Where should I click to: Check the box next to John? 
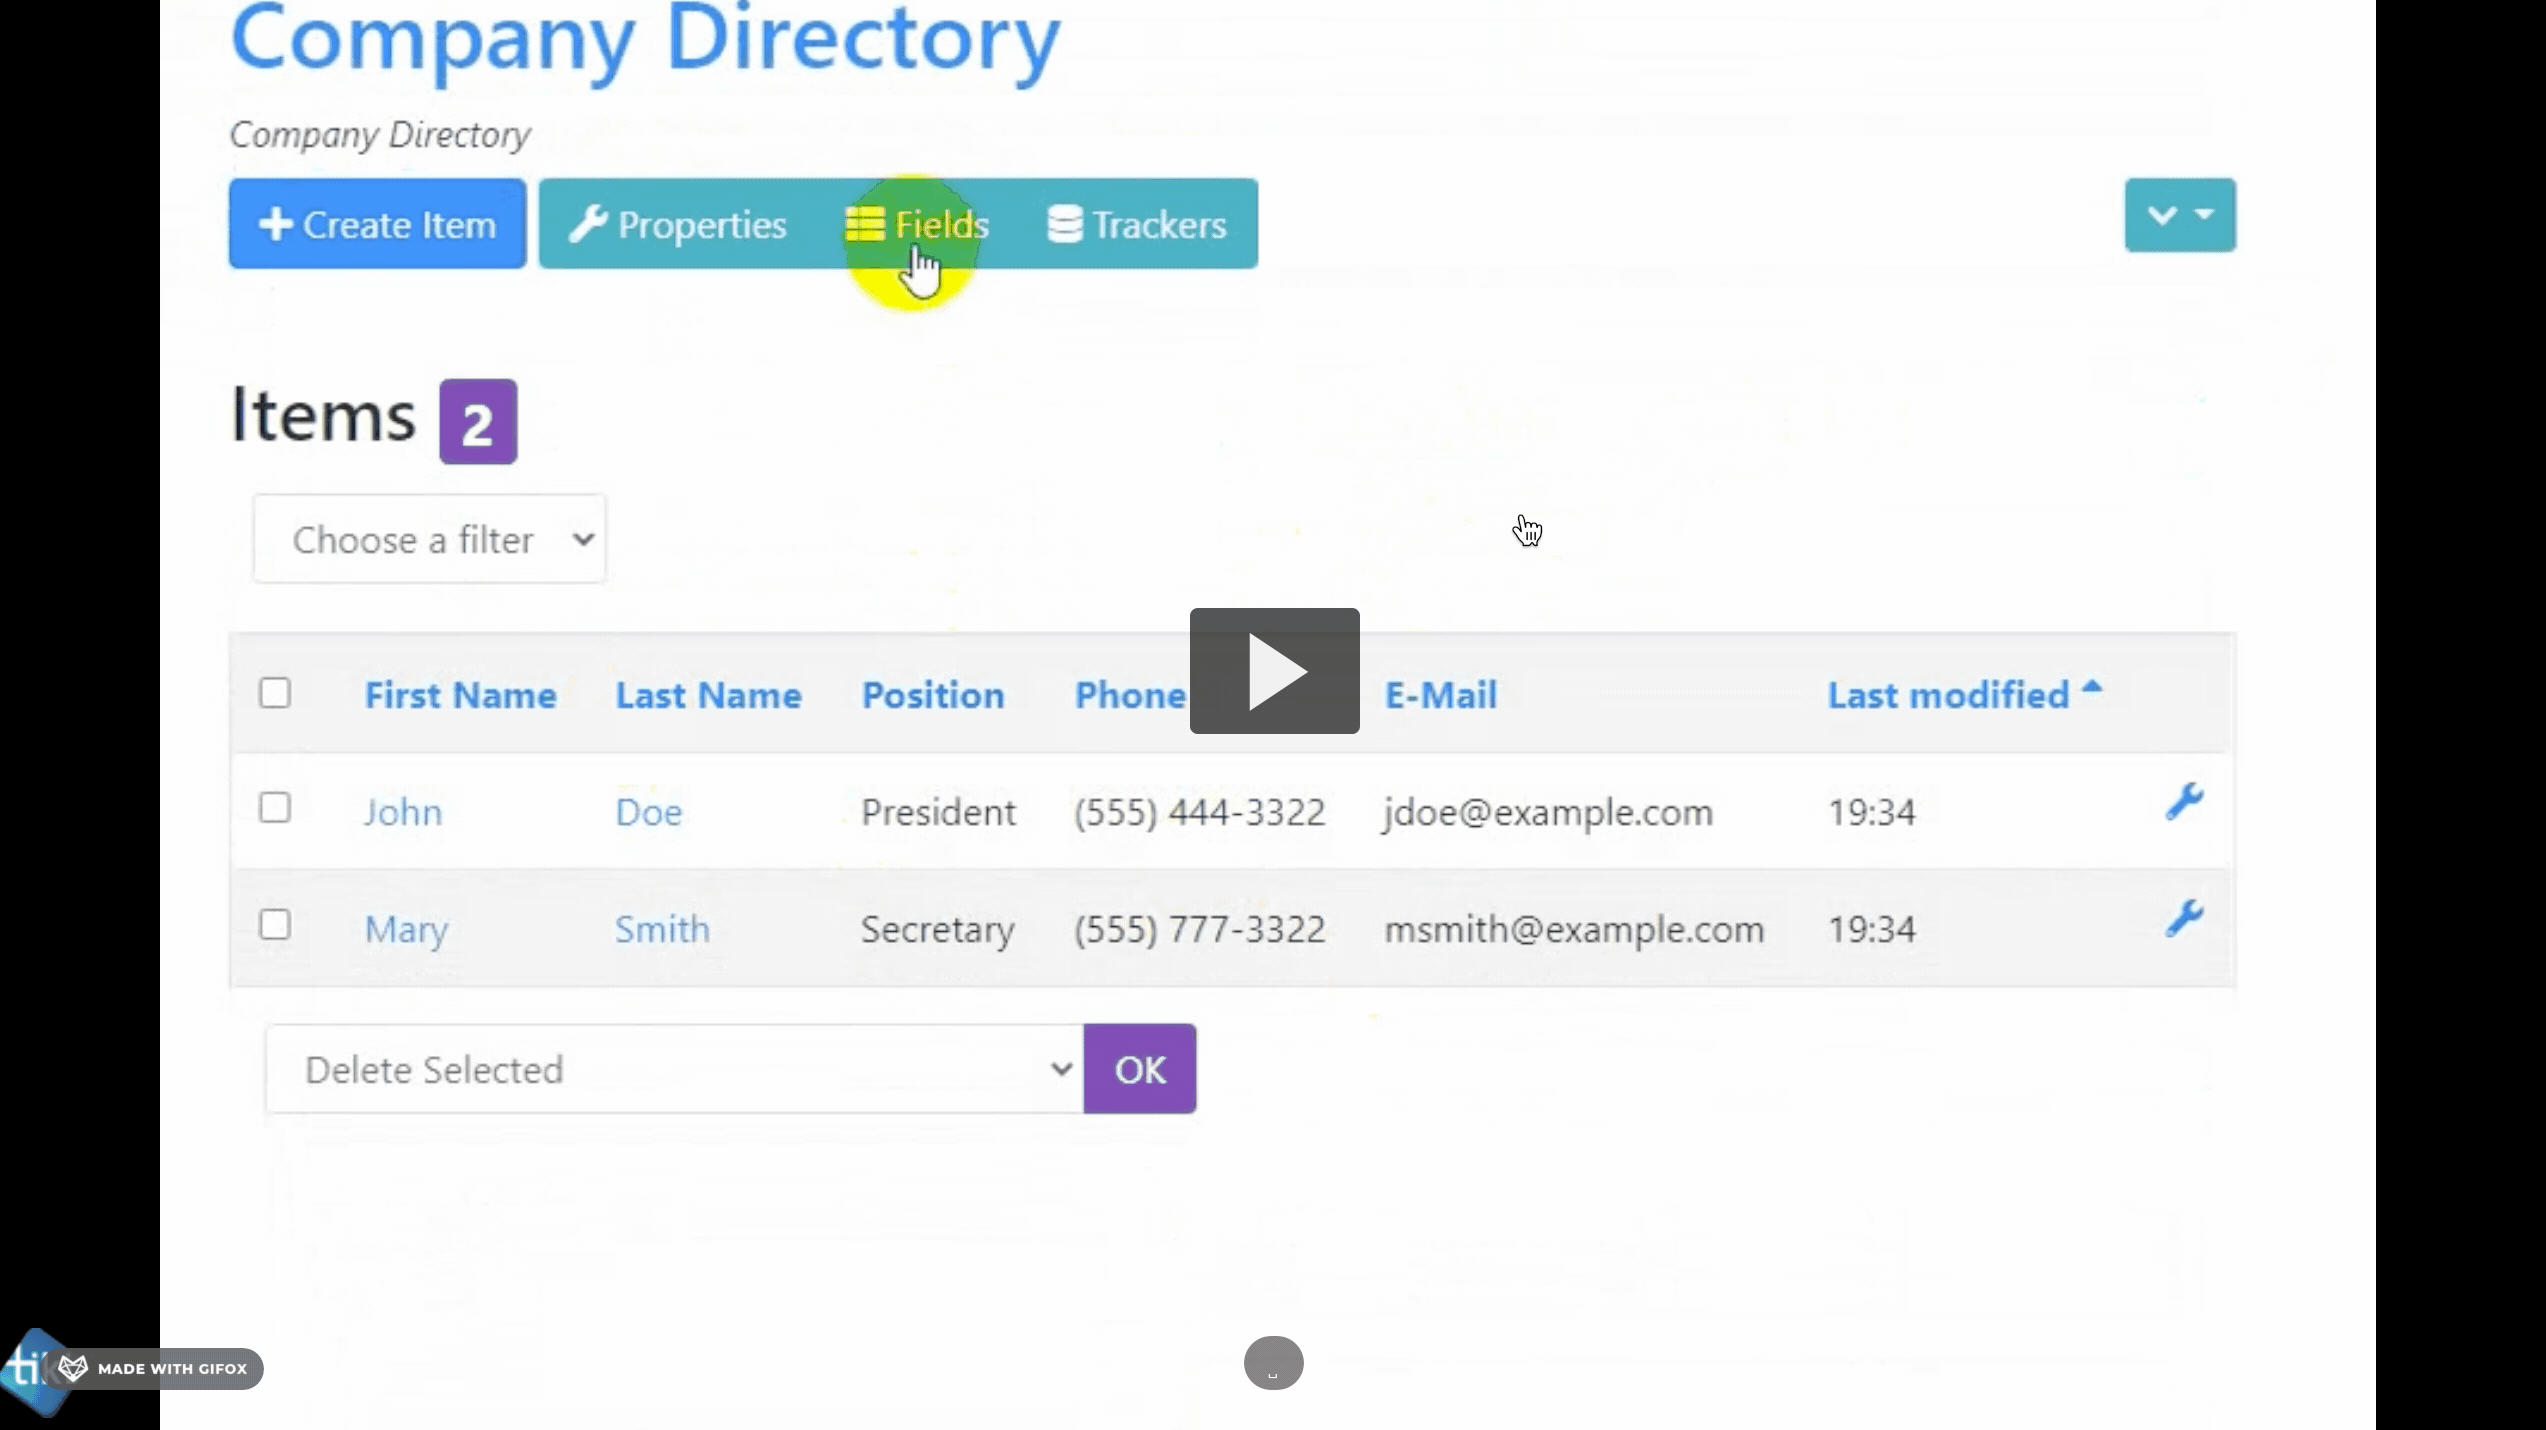(x=275, y=808)
